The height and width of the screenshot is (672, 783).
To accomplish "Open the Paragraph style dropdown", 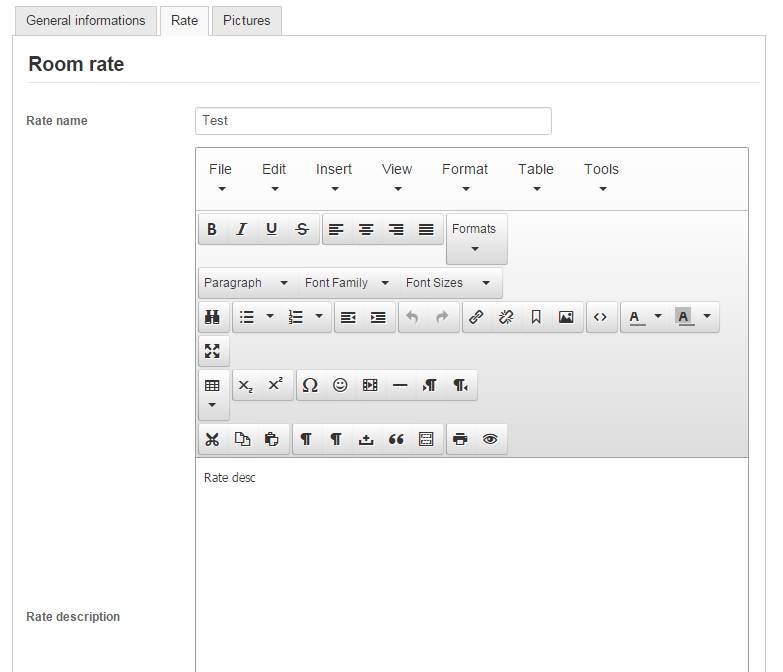I will [248, 283].
